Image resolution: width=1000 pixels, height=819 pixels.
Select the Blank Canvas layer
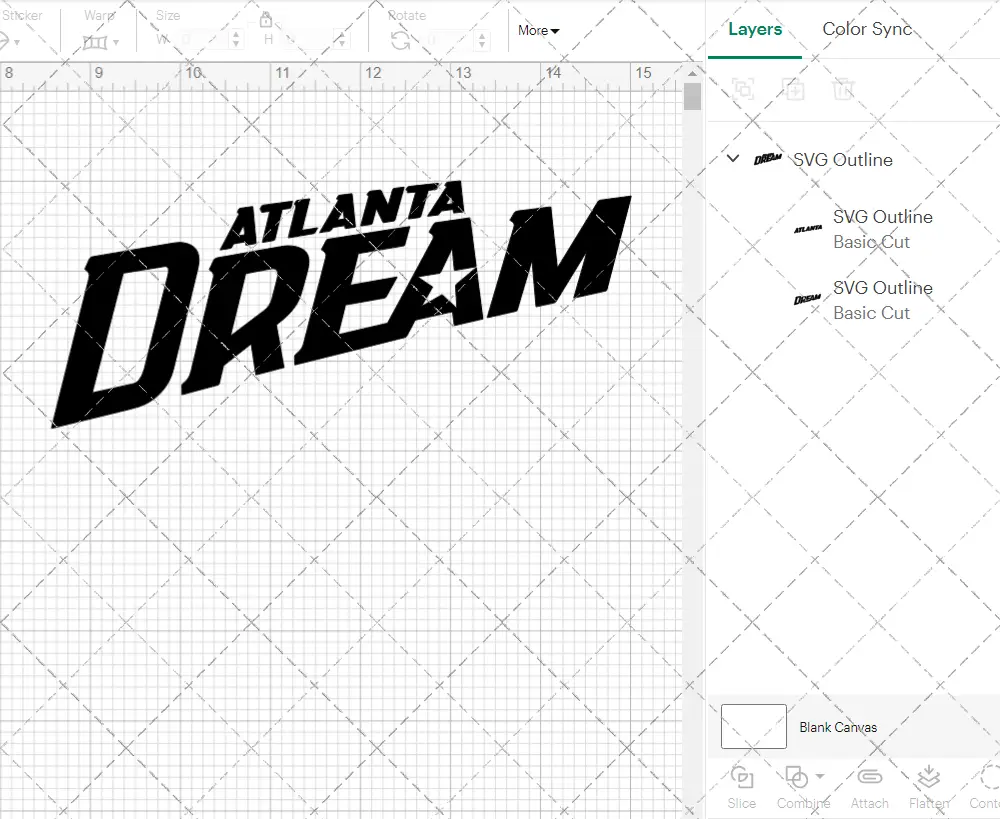click(x=836, y=727)
